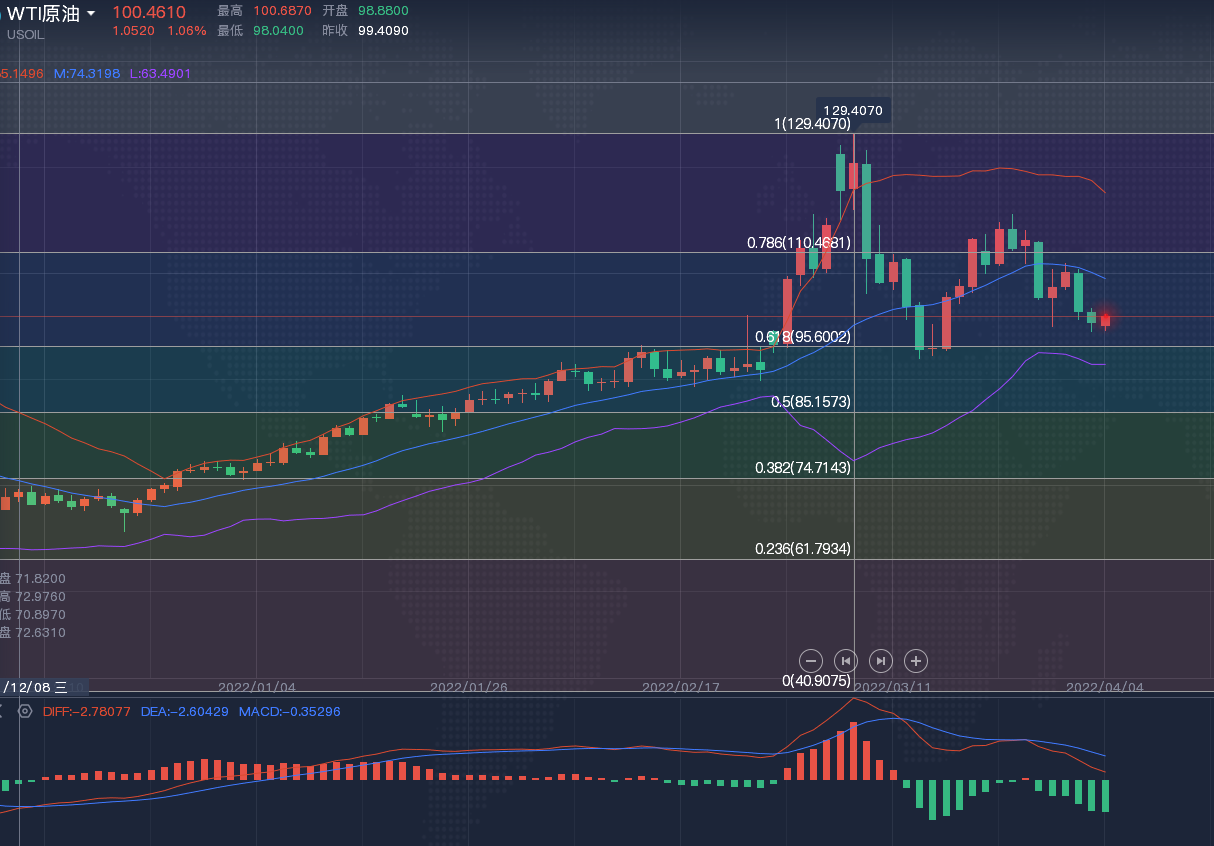Click the 129.4070 high price tooltip

[x=853, y=110]
